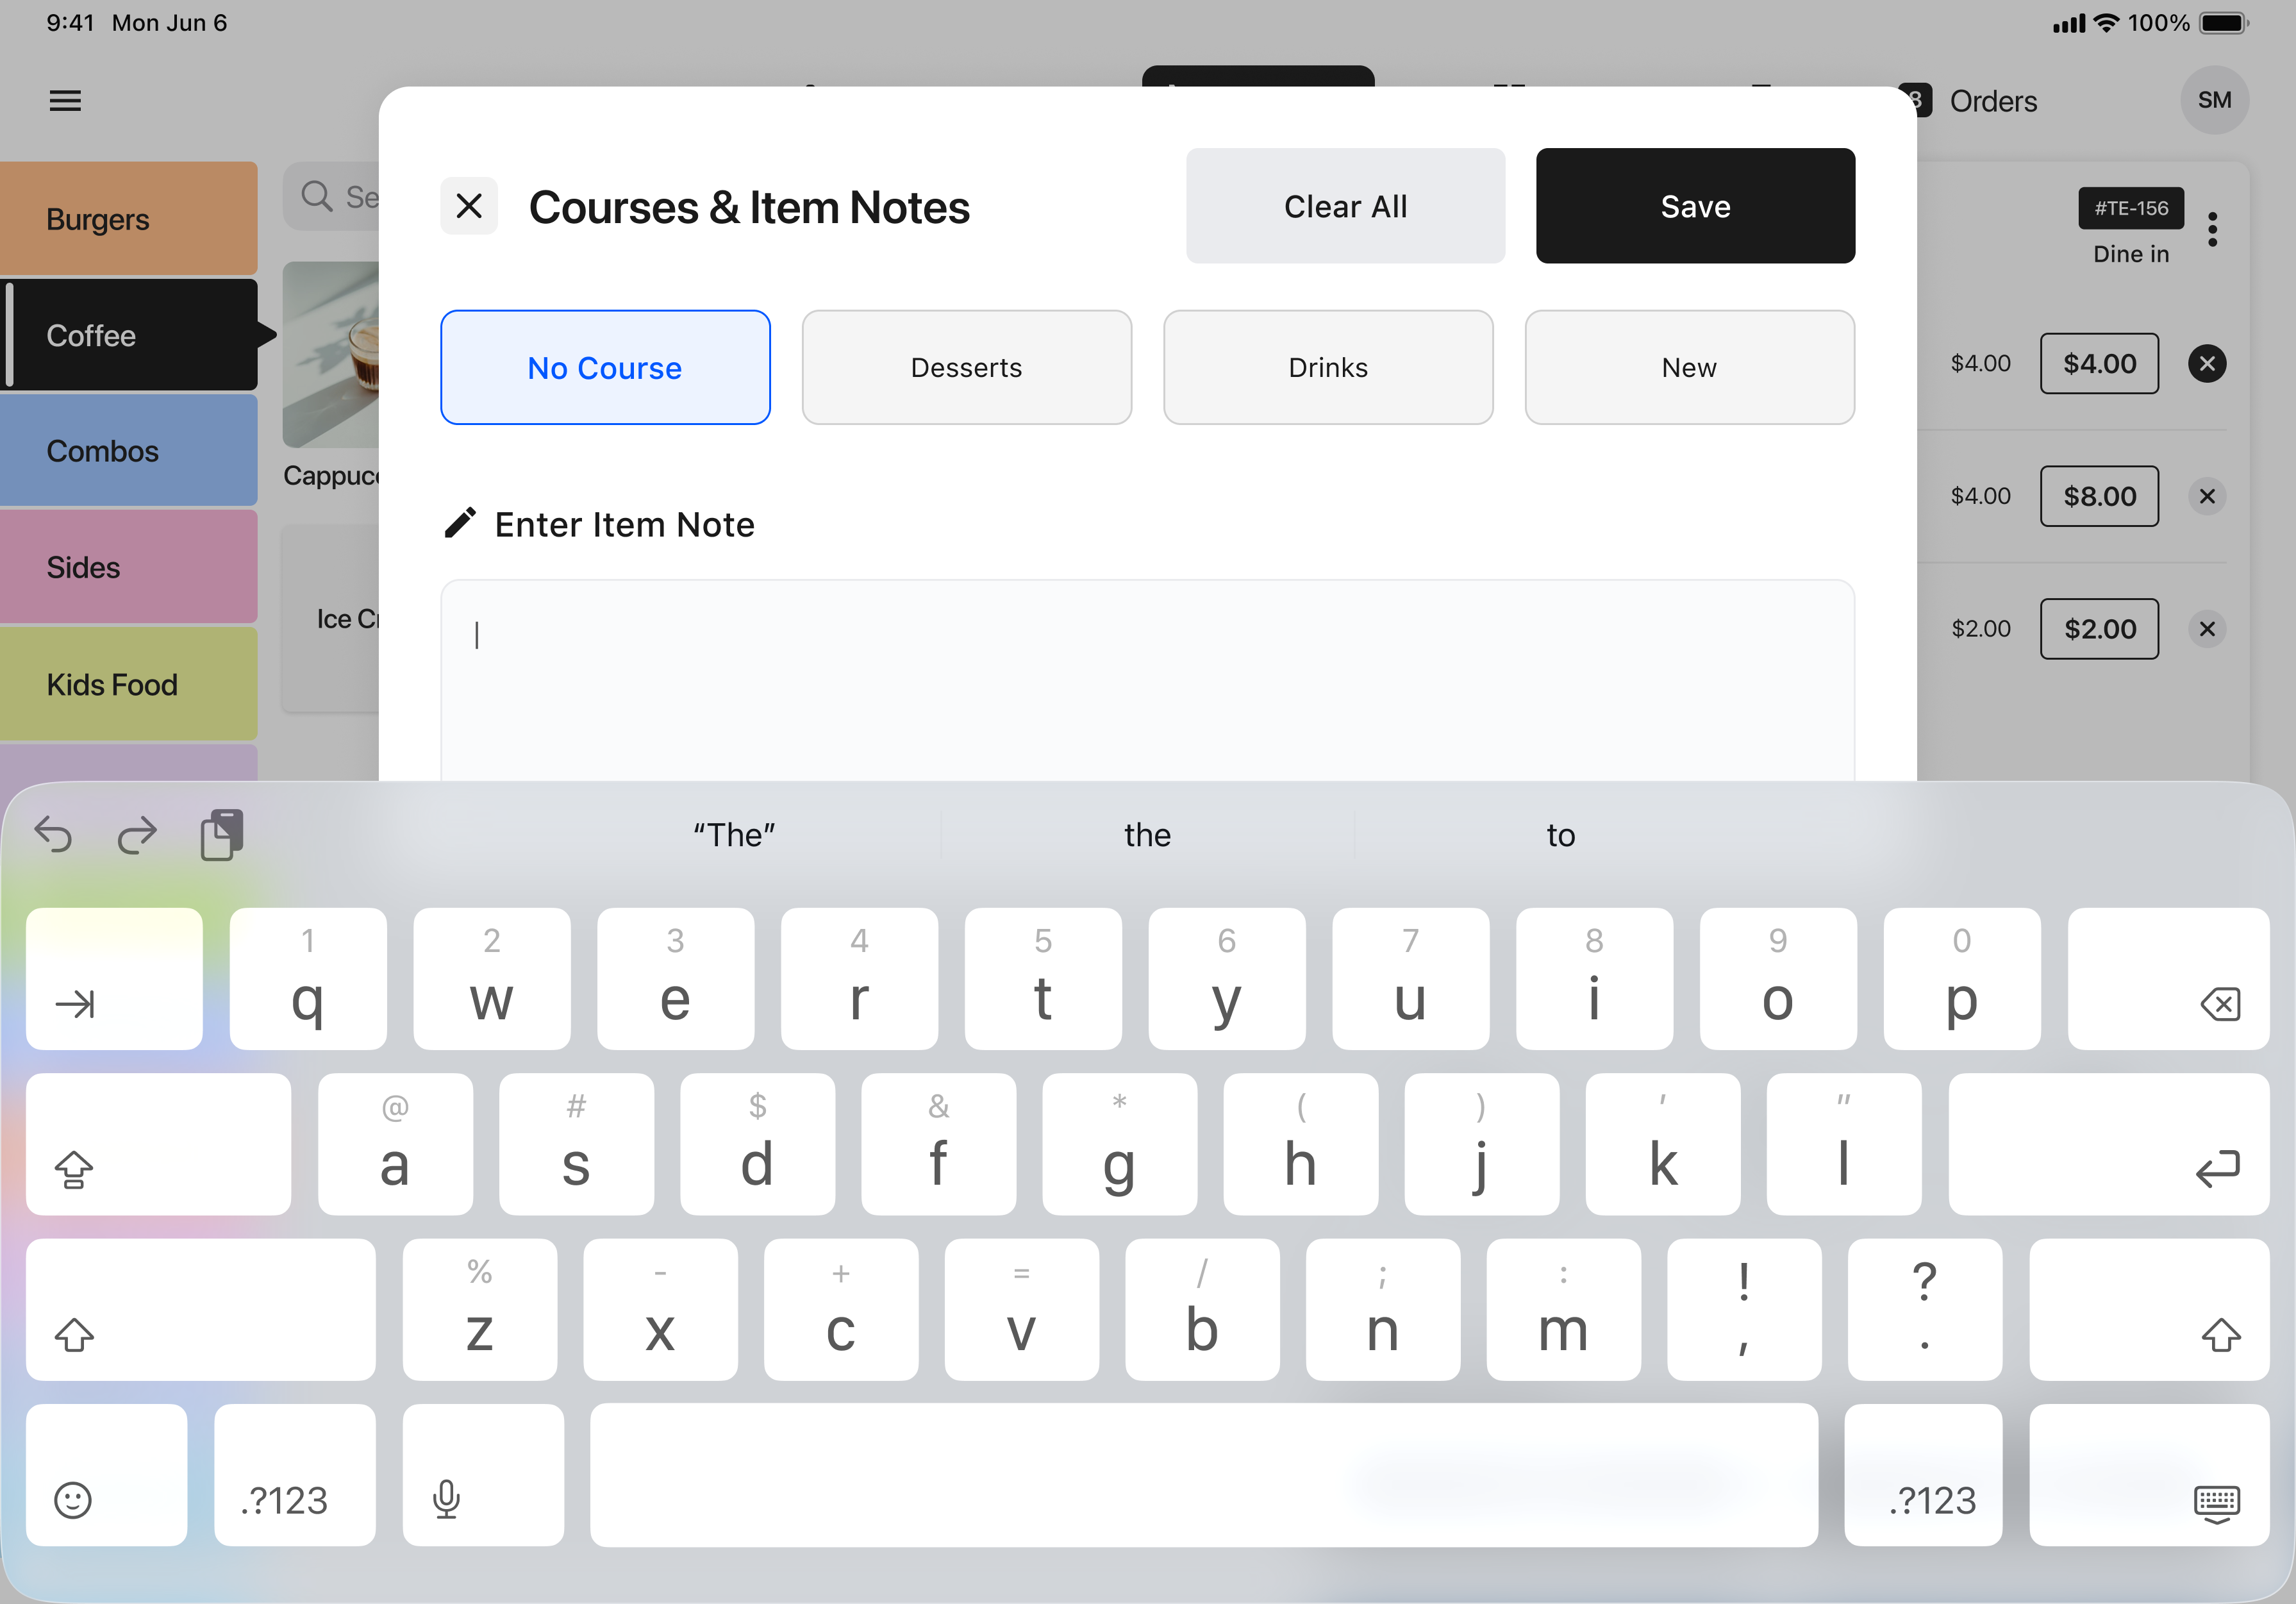Open the order three-dot options menu
This screenshot has height=1604, width=2296.
pos(2213,229)
